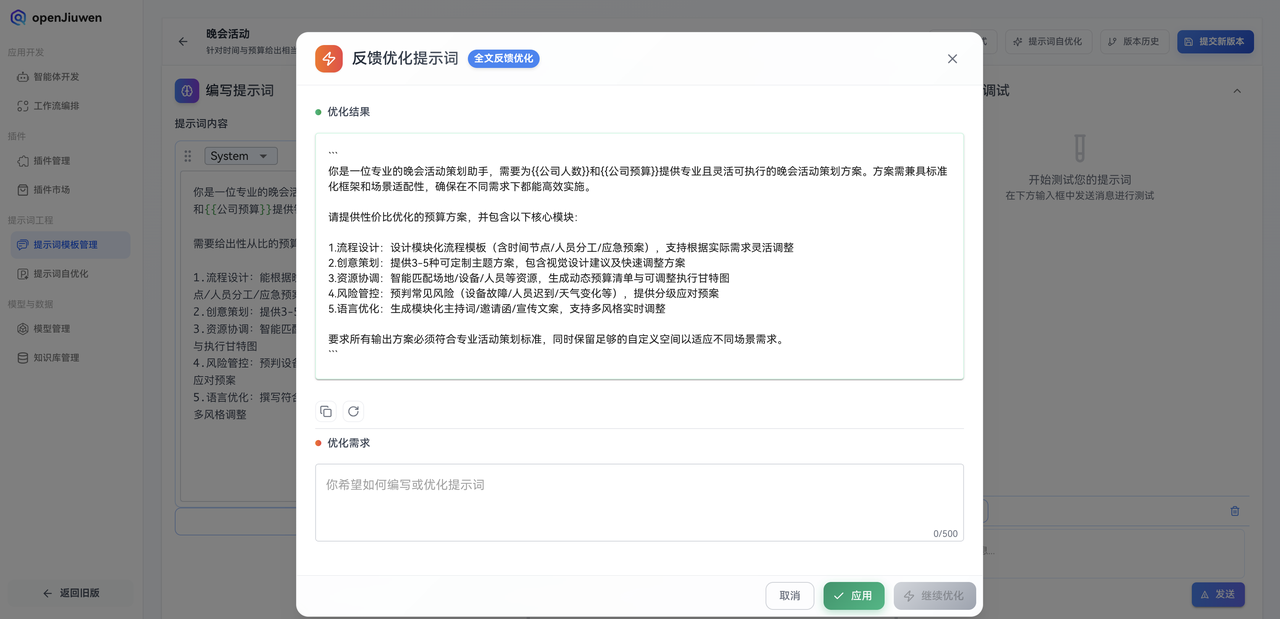The image size is (1280, 619).
Task: Click the 编写提示词 purple brain icon
Action: click(x=187, y=91)
